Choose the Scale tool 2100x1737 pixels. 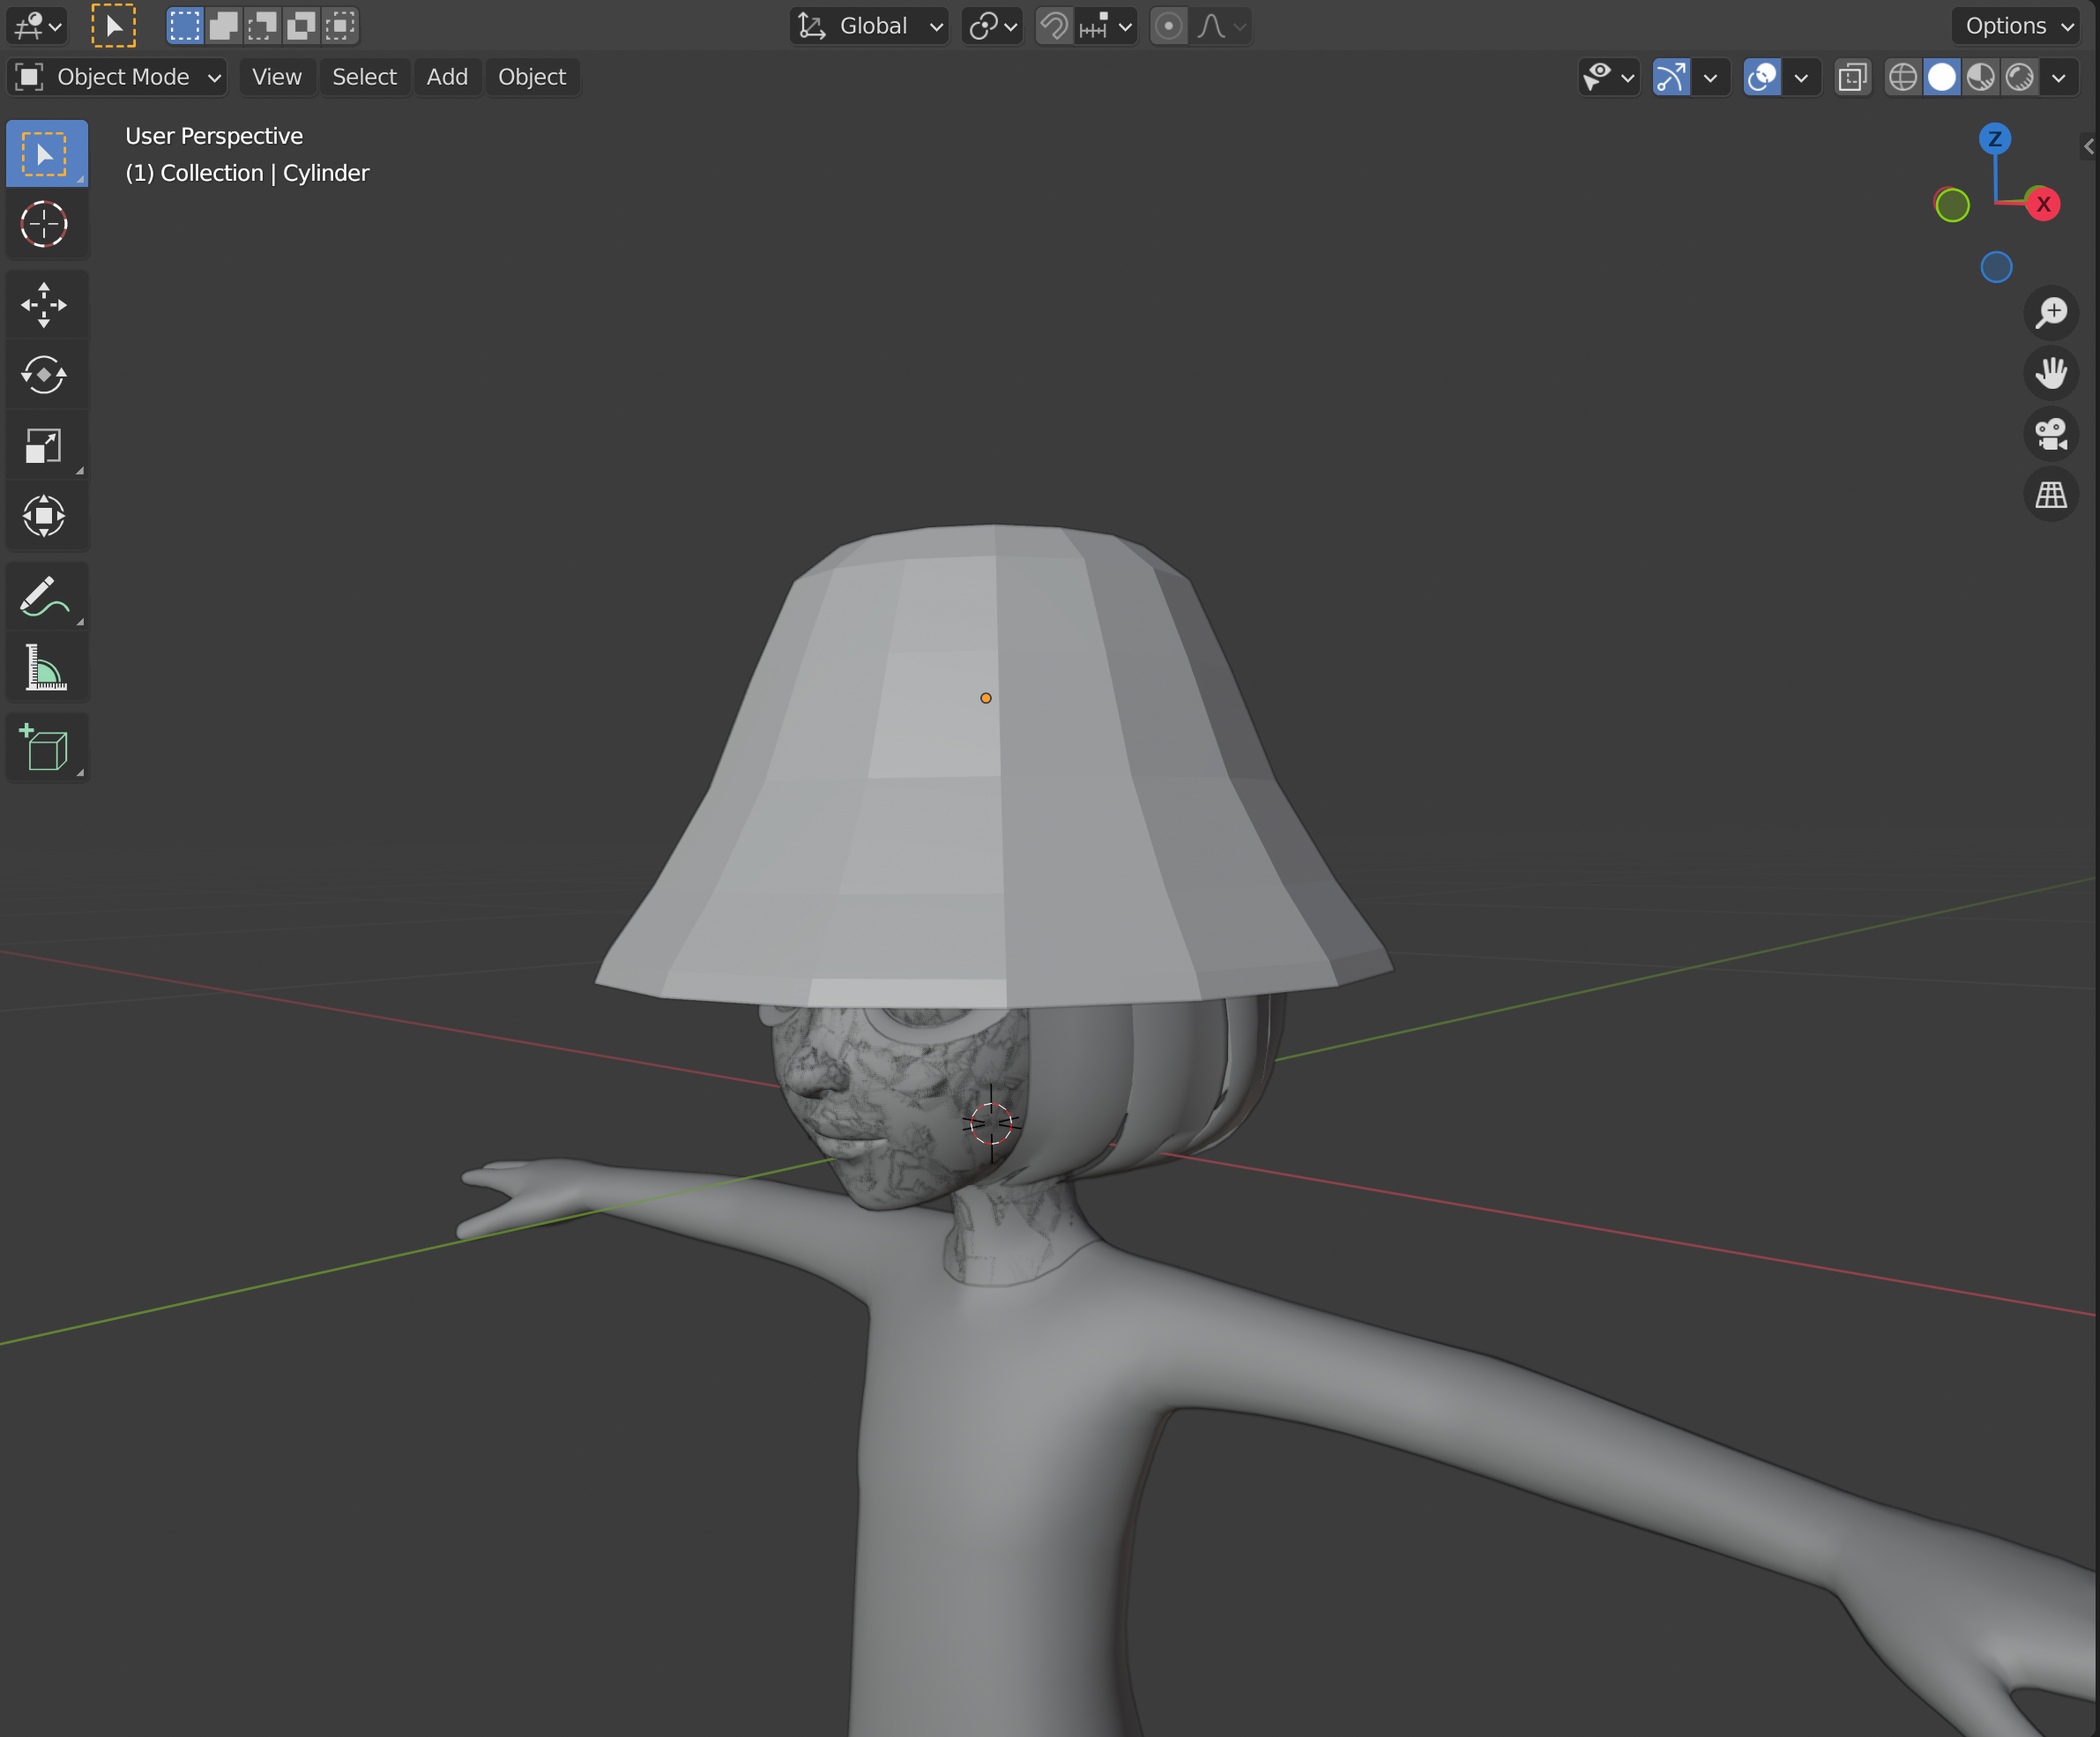(x=46, y=446)
